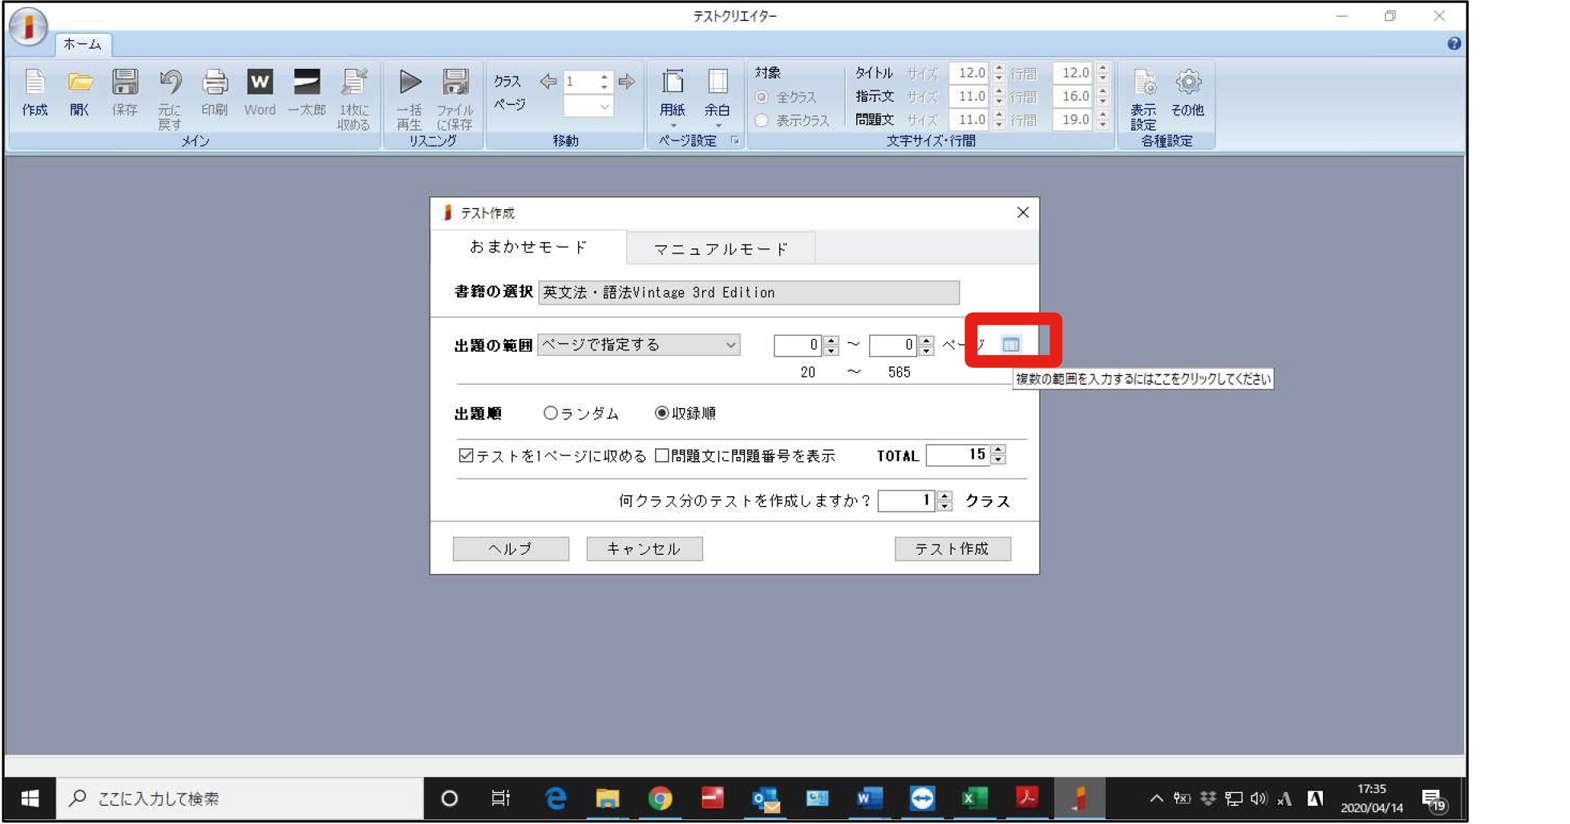Image resolution: width=1570 pixels, height=824 pixels.
Task: Select the 収録順 radio button
Action: [x=661, y=413]
